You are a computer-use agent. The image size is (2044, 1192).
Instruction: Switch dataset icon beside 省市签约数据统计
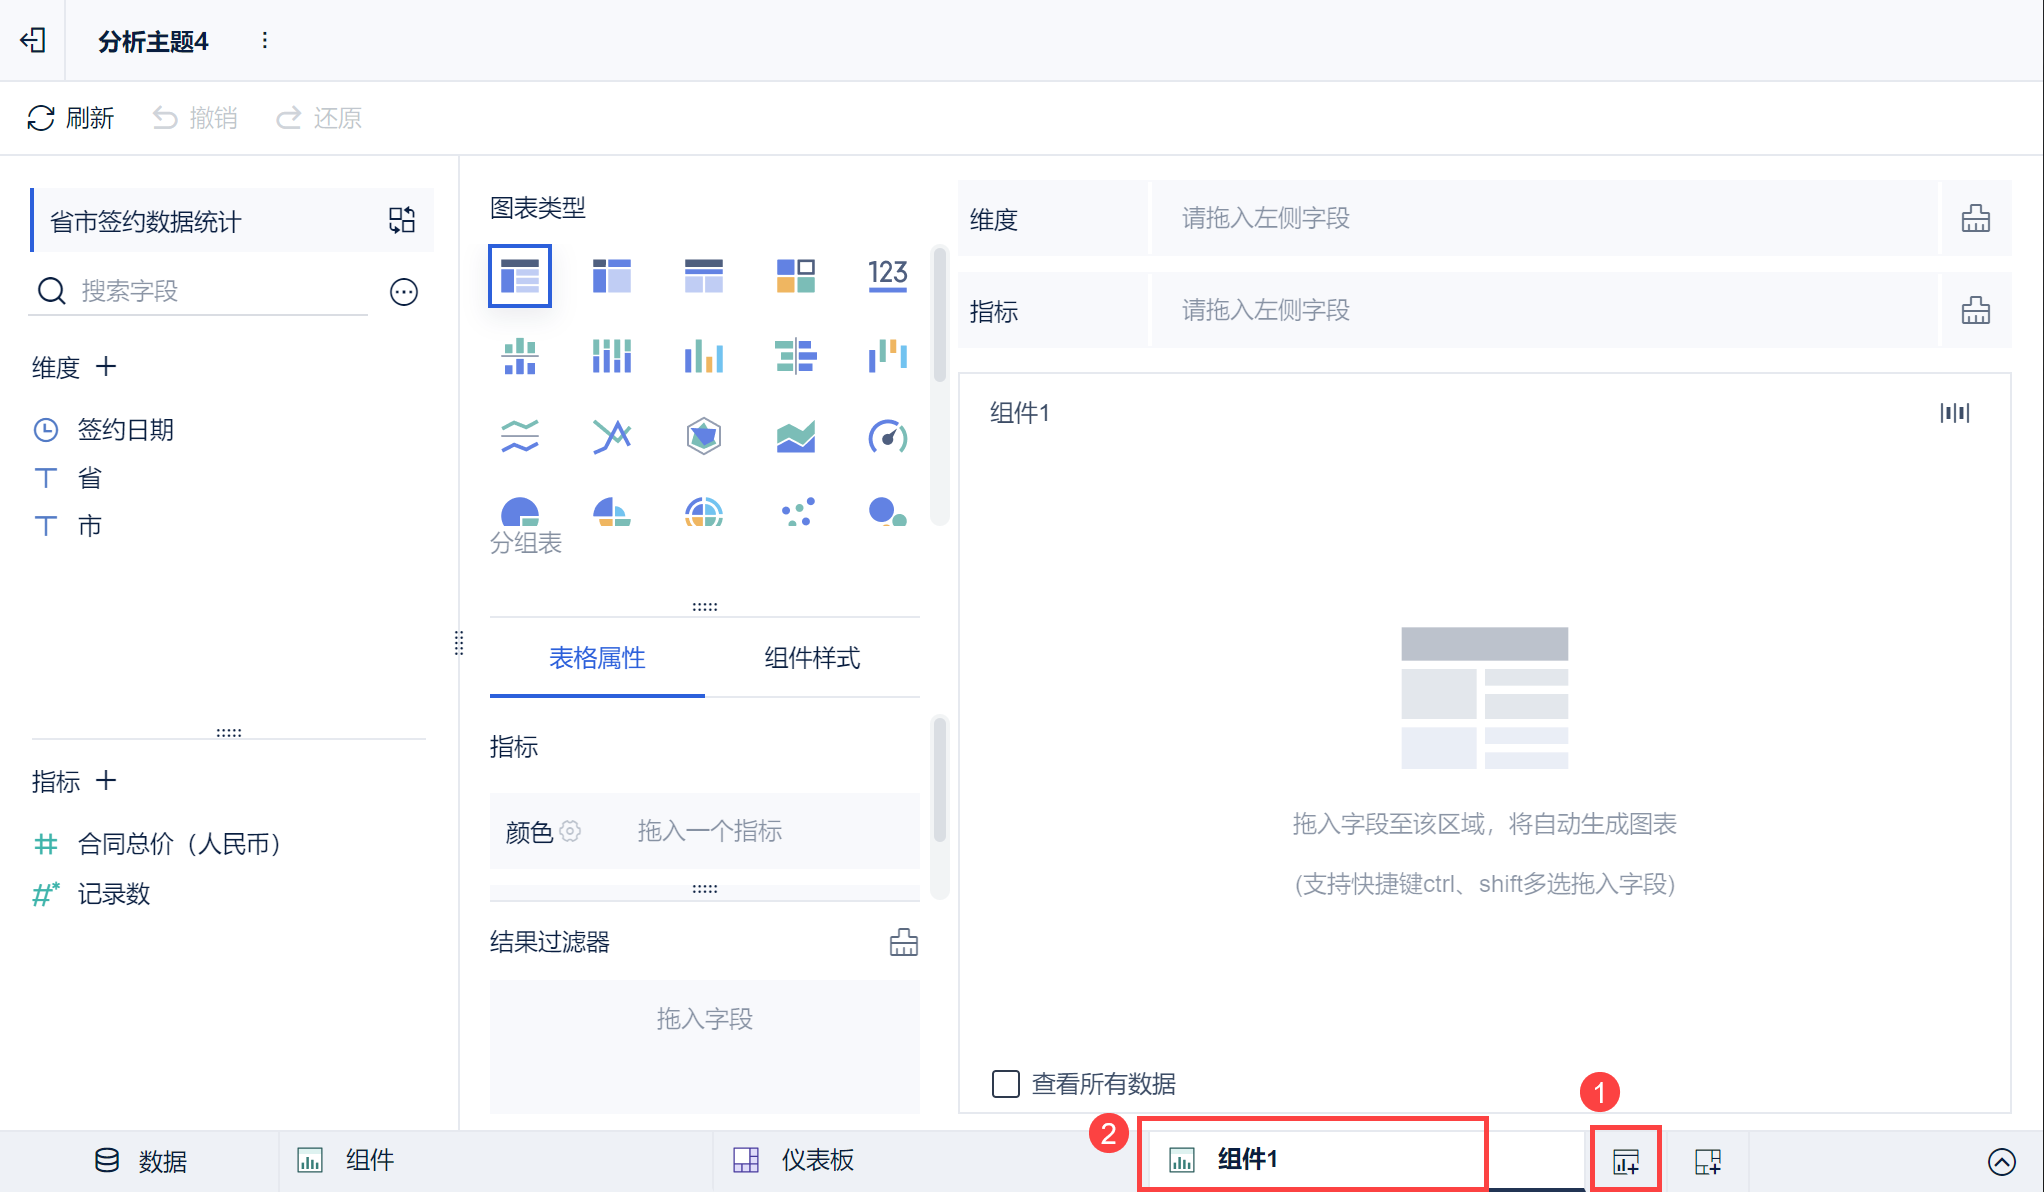click(x=402, y=220)
